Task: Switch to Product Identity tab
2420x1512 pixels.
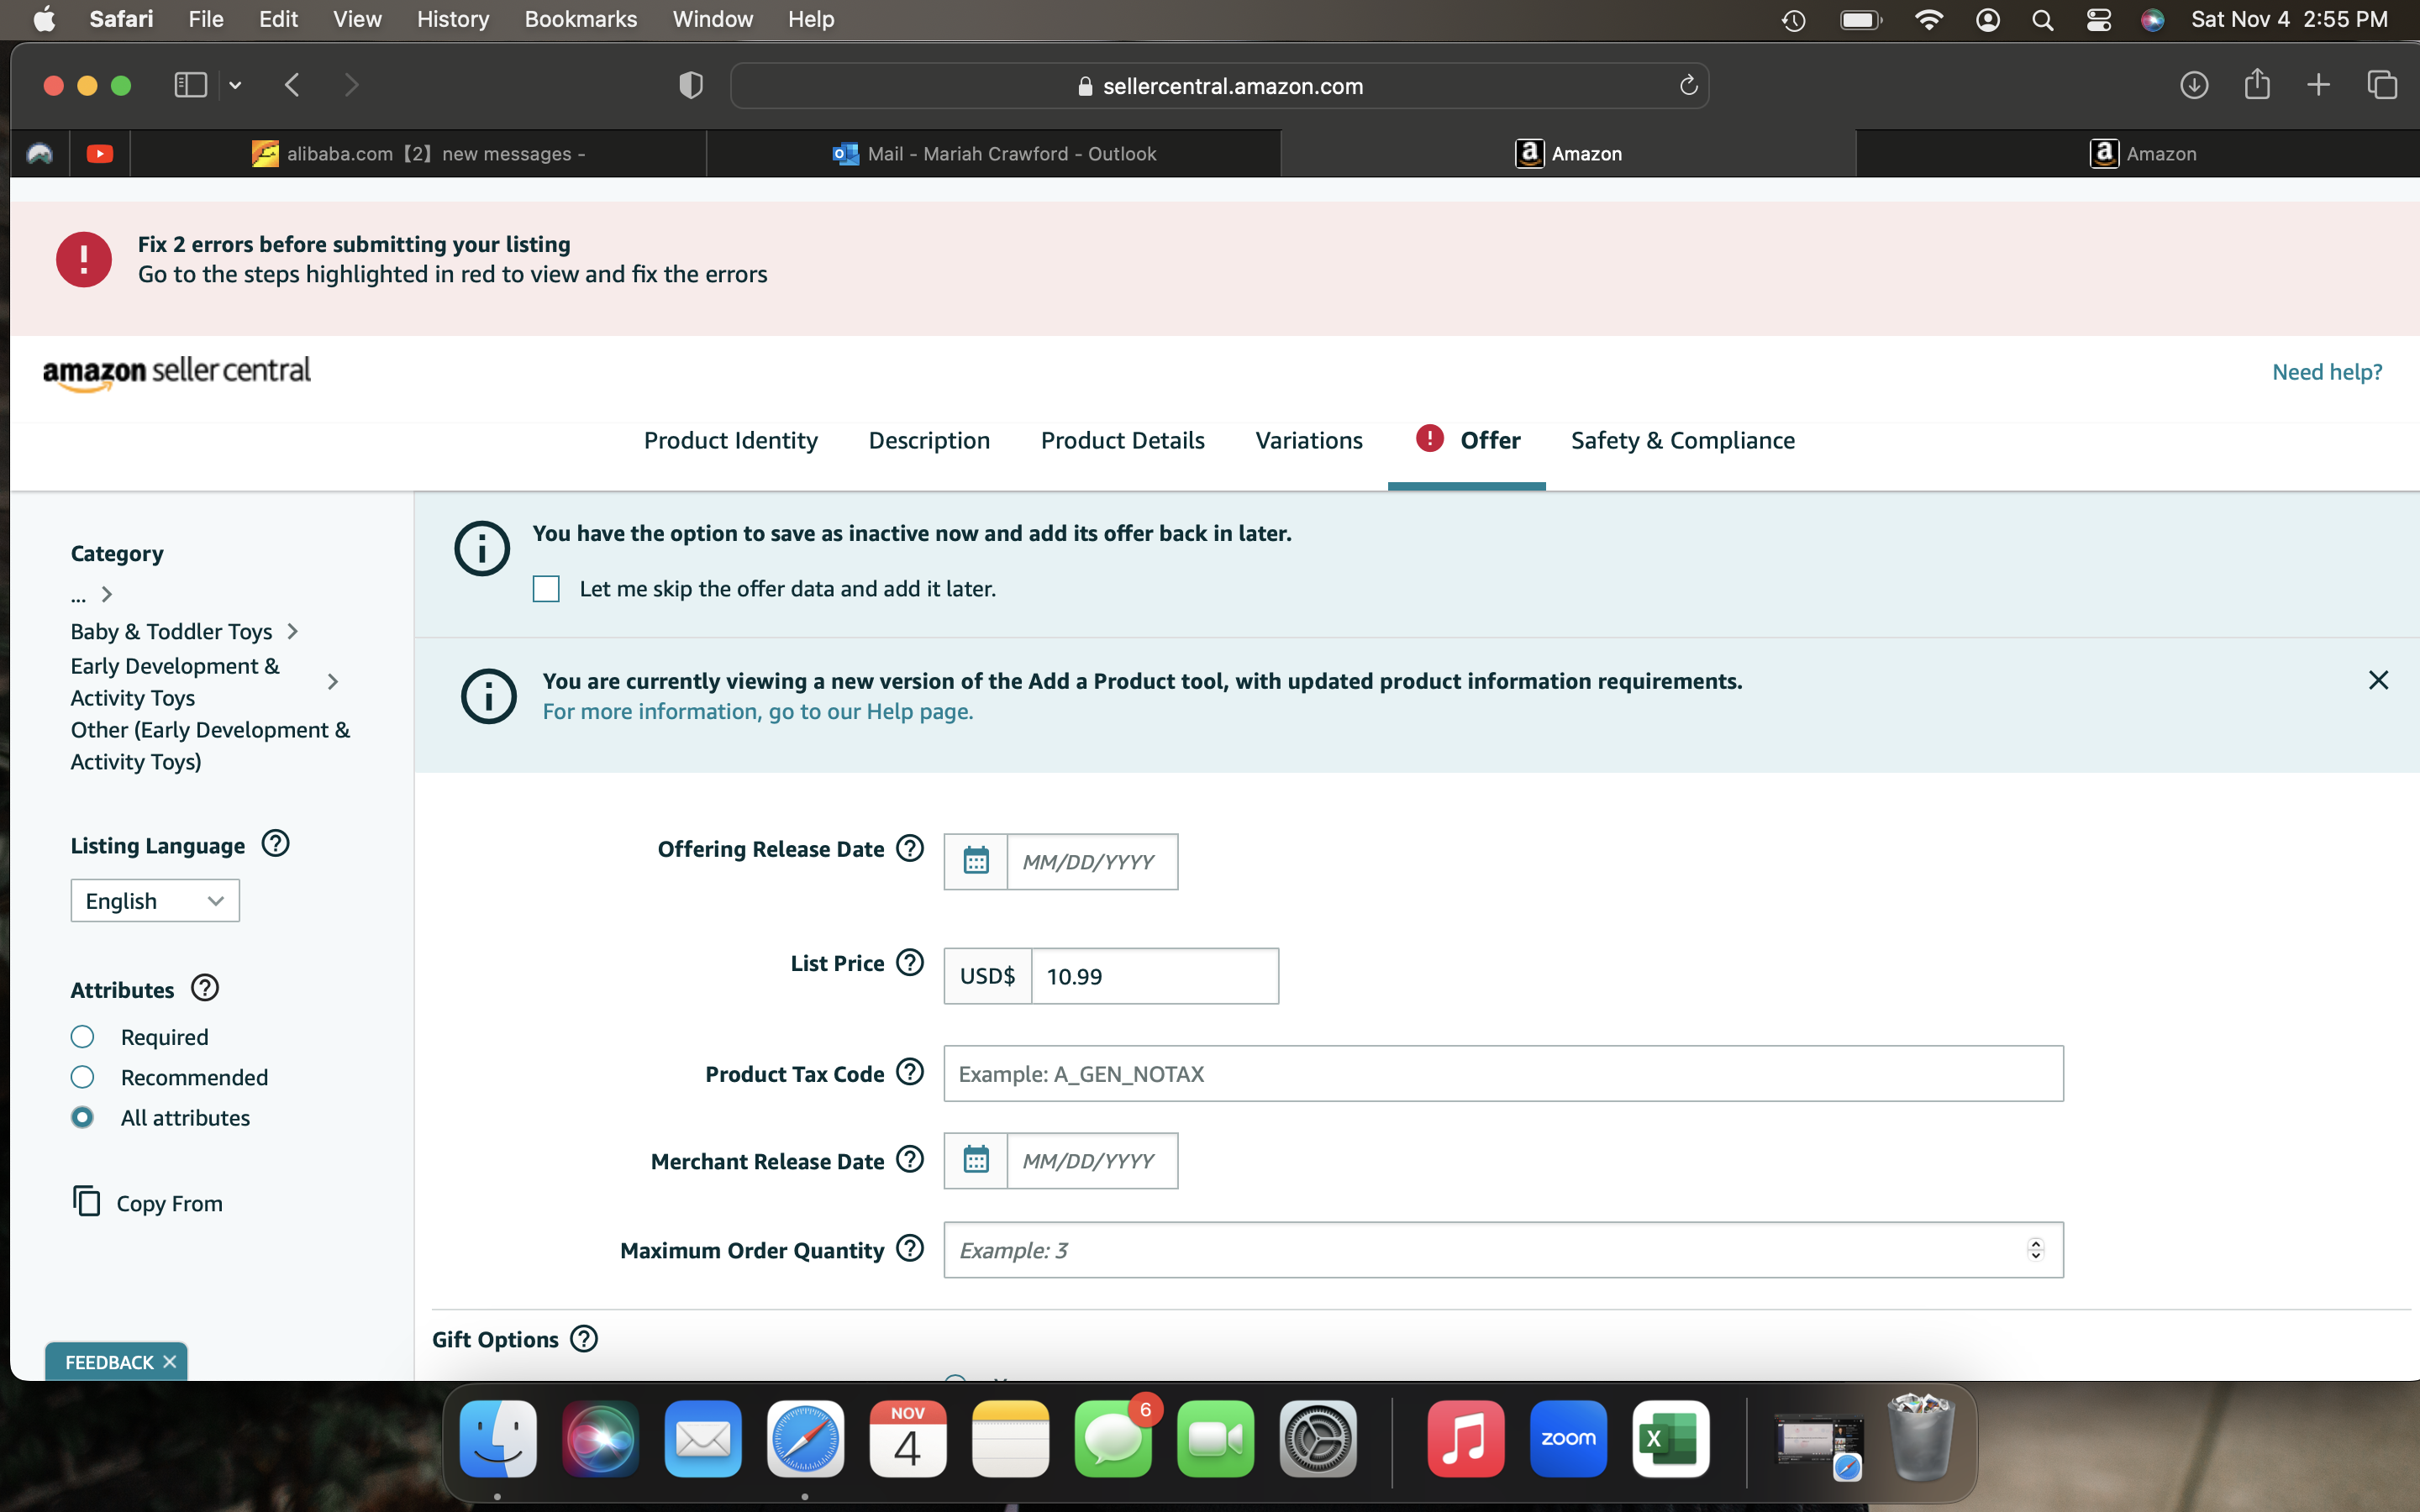Action: (730, 440)
